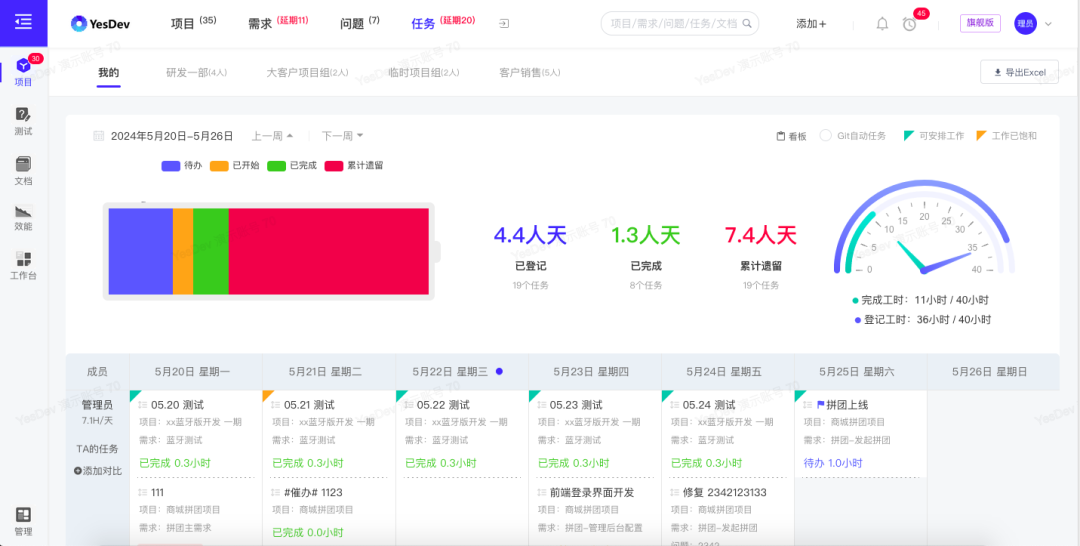Click sort handle of 前端登录界面开发 task

coord(541,492)
